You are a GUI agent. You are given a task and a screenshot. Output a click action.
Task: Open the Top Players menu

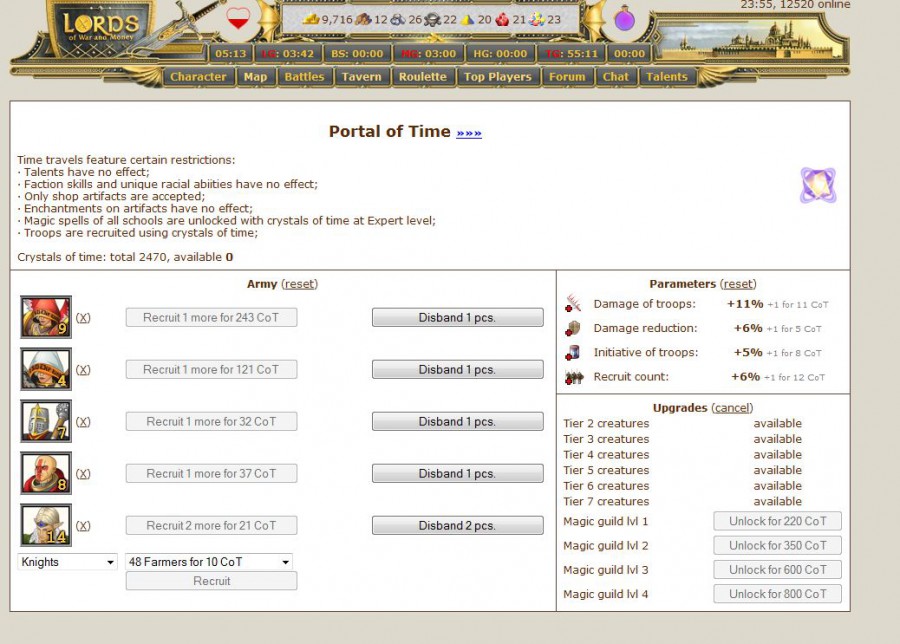pos(495,76)
